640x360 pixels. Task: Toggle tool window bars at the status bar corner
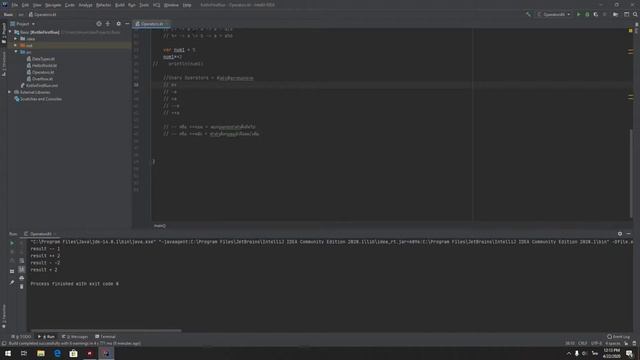4,343
